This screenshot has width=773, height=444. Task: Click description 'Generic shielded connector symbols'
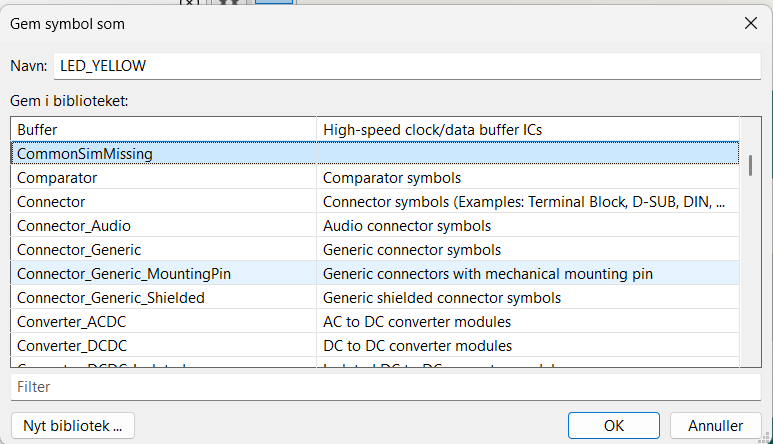pos(442,298)
